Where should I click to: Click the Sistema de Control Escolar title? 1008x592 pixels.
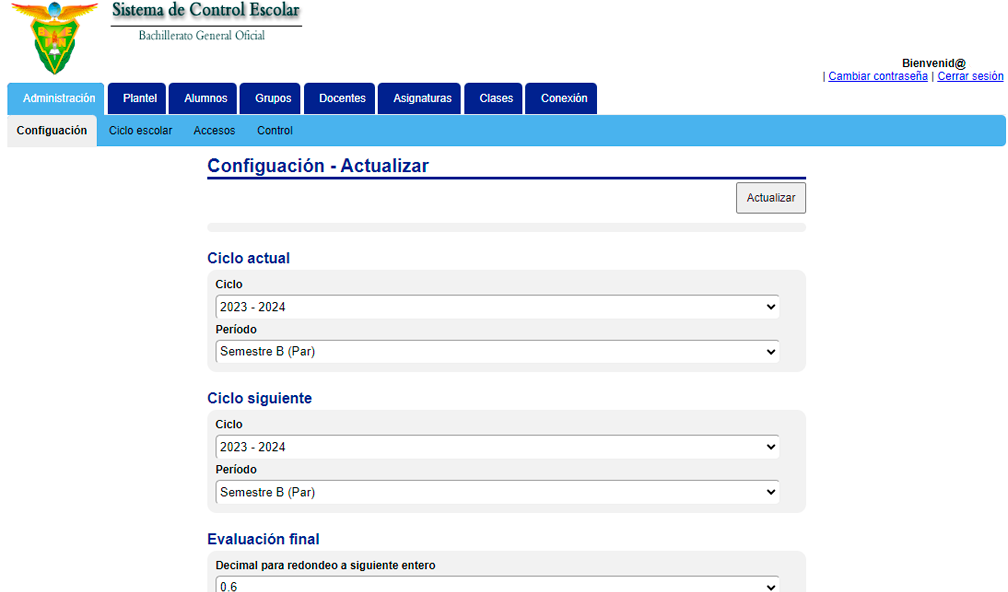(x=206, y=10)
